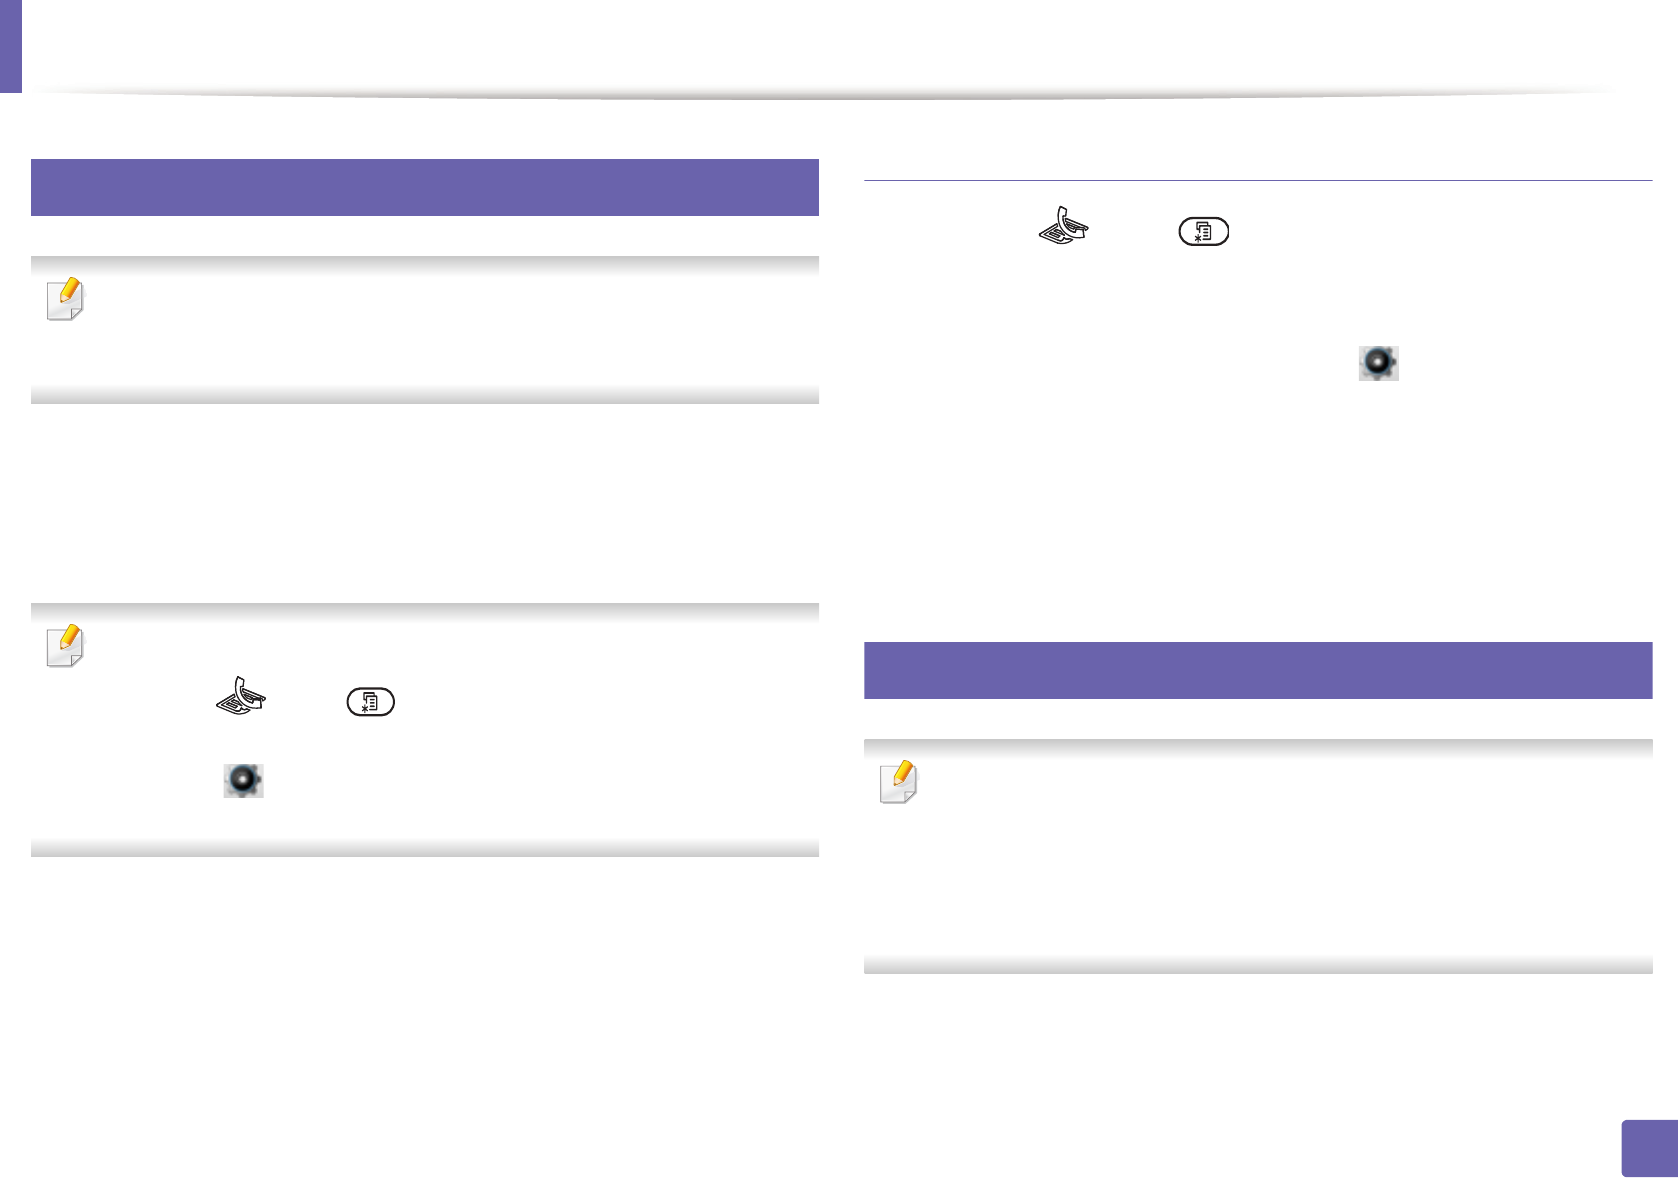1678x1178 pixels.
Task: Click the fax phone icon in the right column
Action: [x=1063, y=226]
